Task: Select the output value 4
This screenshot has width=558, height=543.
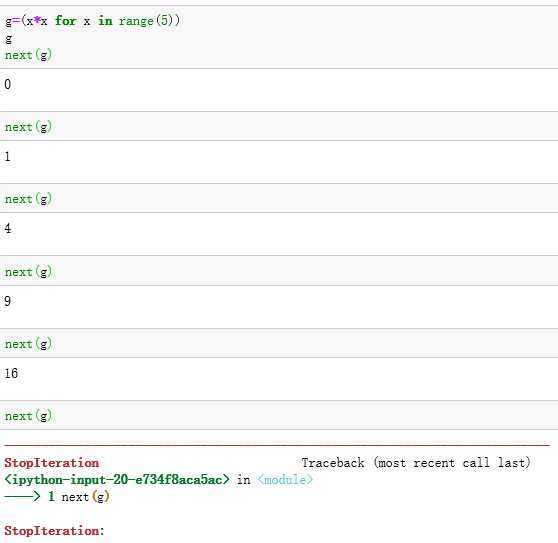Action: (x=7, y=228)
